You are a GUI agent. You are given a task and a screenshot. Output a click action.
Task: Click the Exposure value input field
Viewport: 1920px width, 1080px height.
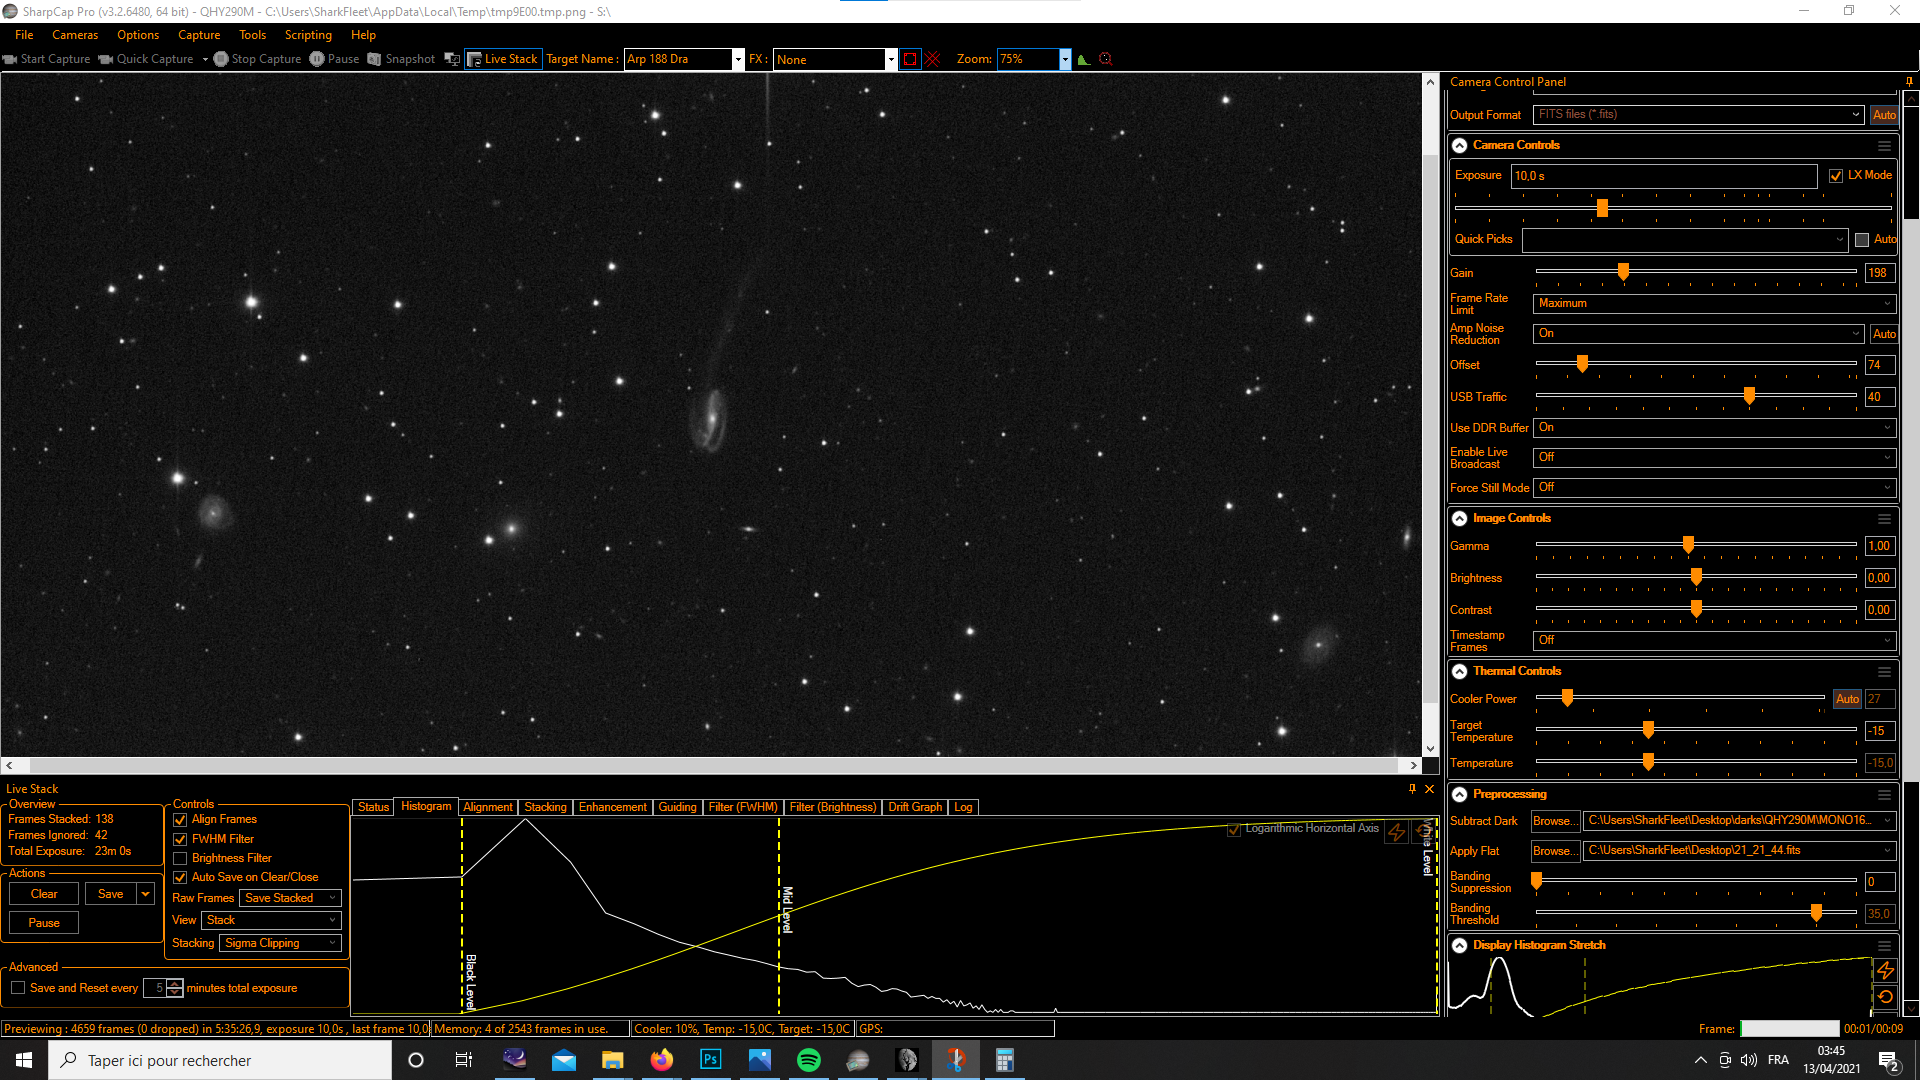point(1662,176)
